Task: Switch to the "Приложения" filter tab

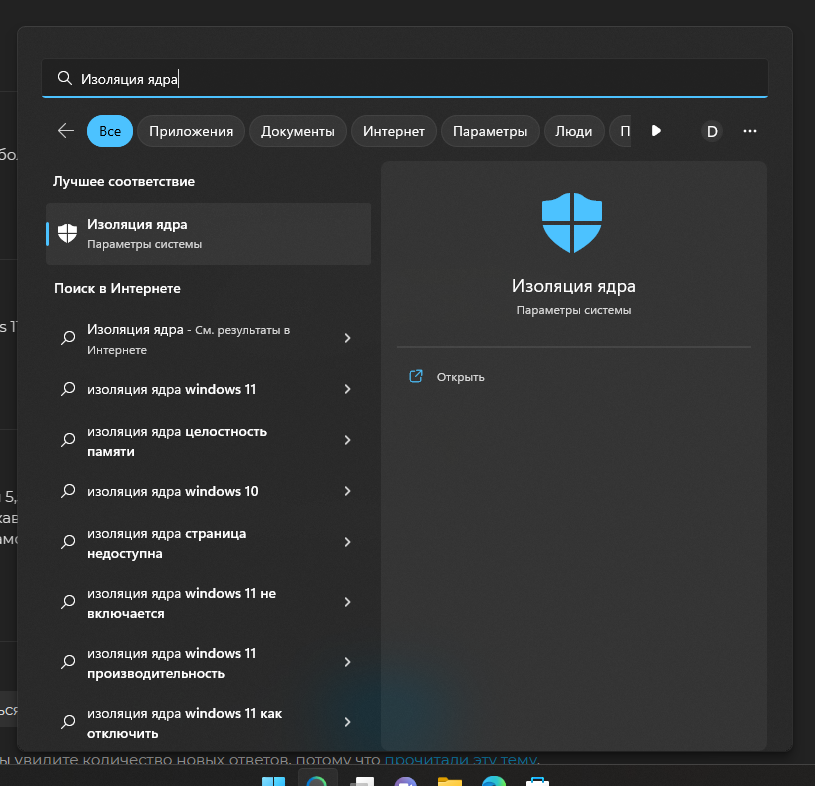Action: tap(191, 131)
